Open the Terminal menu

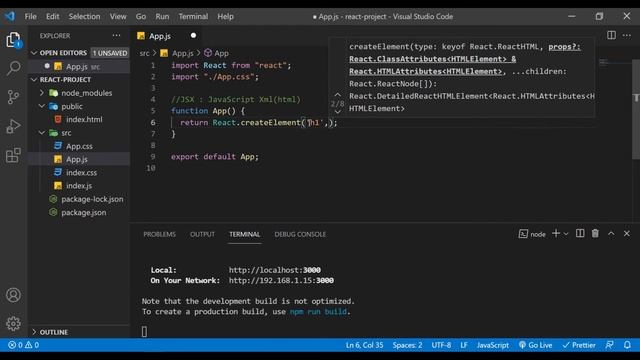(x=193, y=16)
